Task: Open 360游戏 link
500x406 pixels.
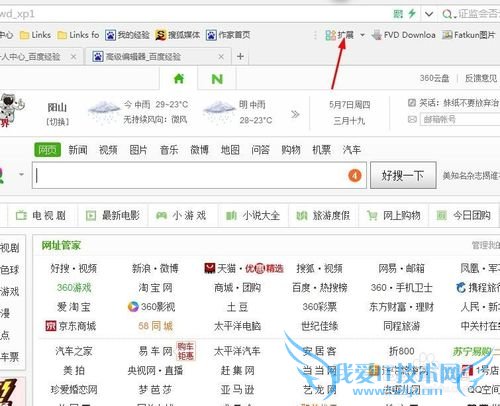Action: pyautogui.click(x=74, y=287)
